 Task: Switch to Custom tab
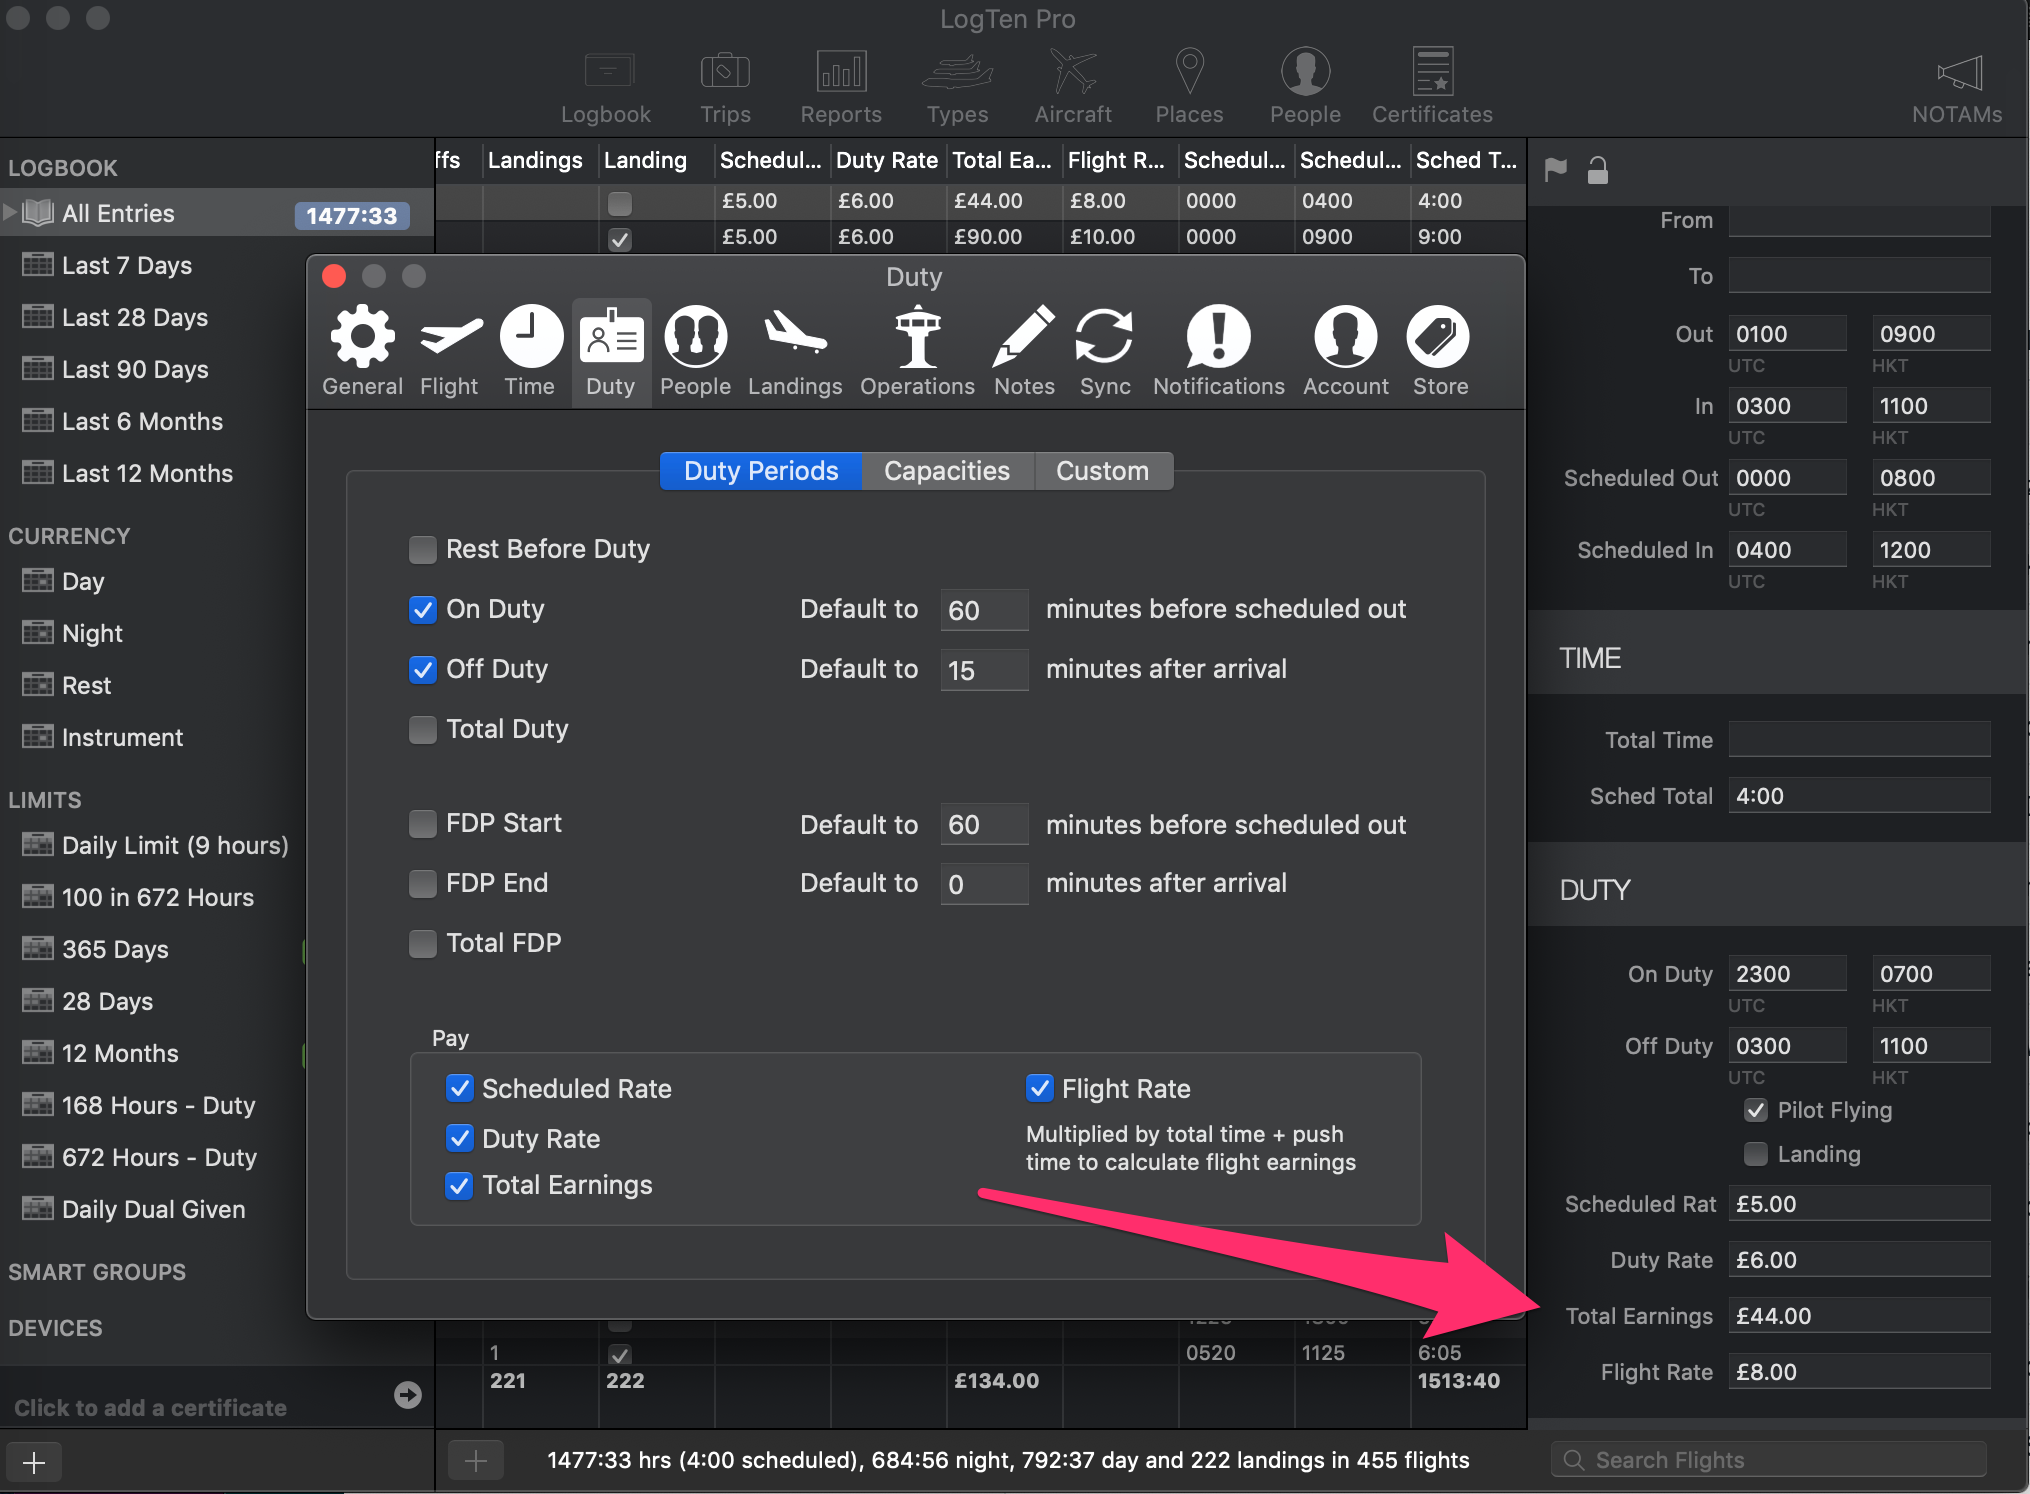pos(1103,471)
